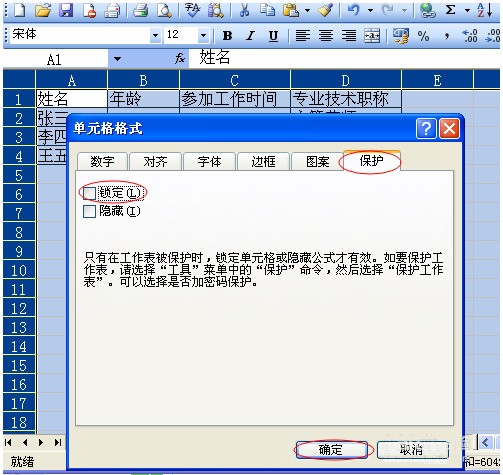The image size is (503, 475).
Task: Check the 锁定(L) checkbox
Action: pyautogui.click(x=89, y=193)
